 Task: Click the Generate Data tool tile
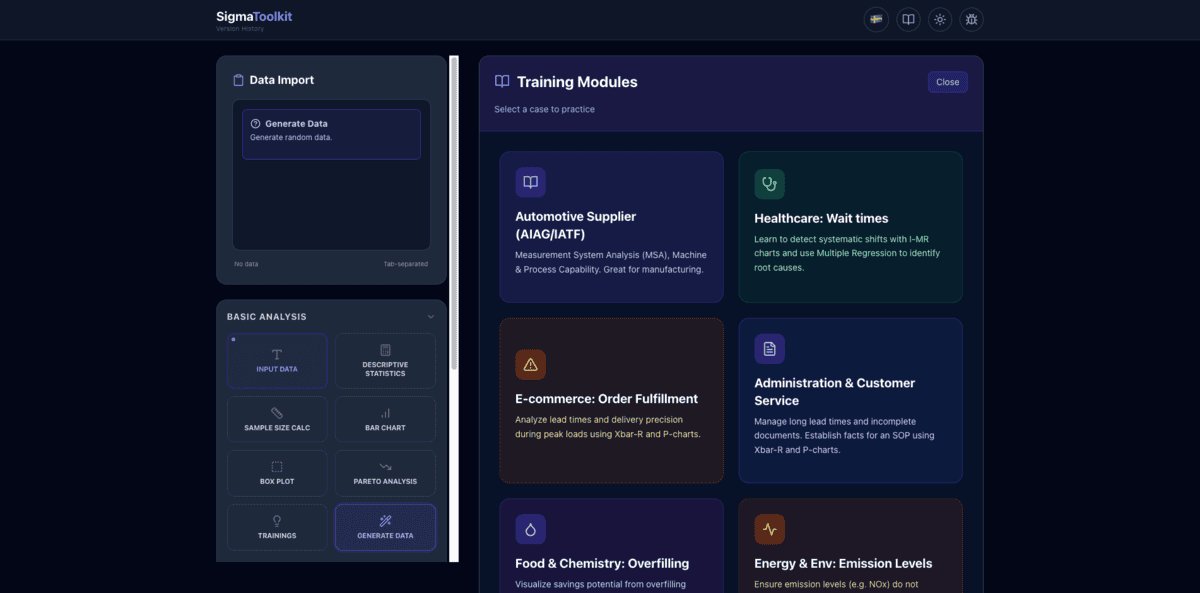(x=385, y=527)
